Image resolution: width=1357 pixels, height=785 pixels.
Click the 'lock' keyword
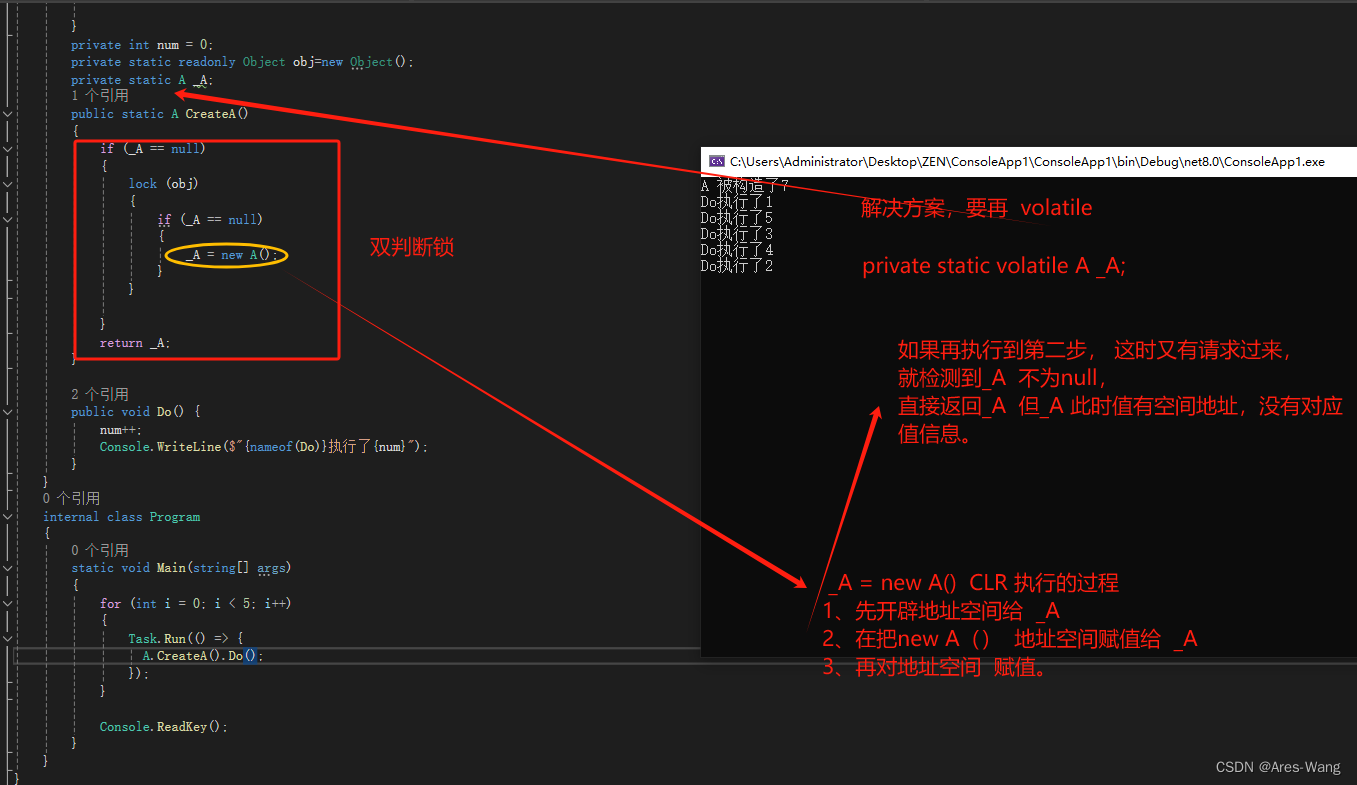143,184
